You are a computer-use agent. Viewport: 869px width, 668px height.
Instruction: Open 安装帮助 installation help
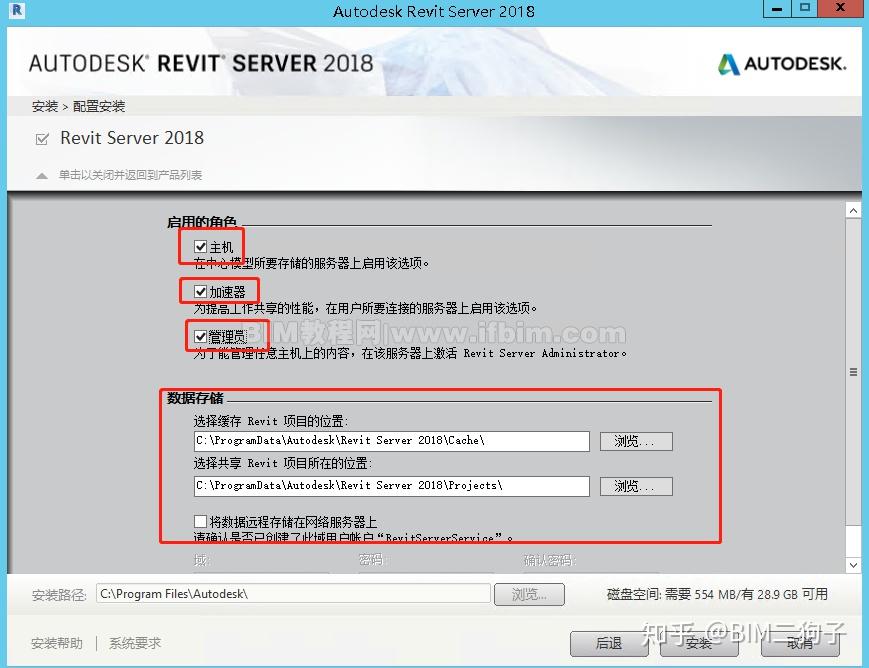56,645
